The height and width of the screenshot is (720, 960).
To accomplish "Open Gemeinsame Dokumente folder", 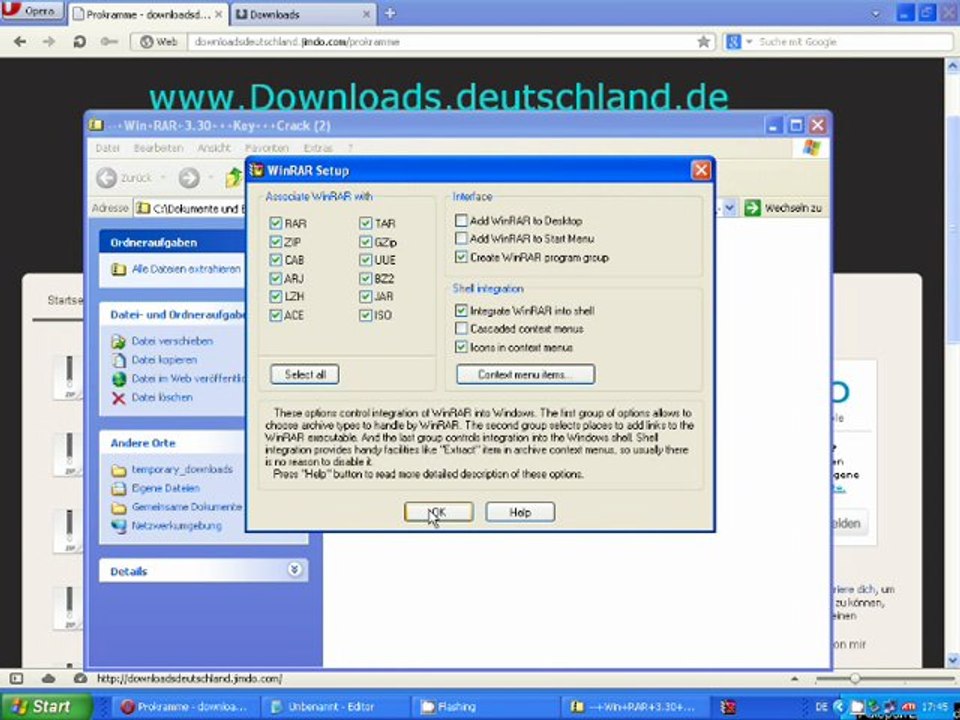I will pyautogui.click(x=187, y=507).
